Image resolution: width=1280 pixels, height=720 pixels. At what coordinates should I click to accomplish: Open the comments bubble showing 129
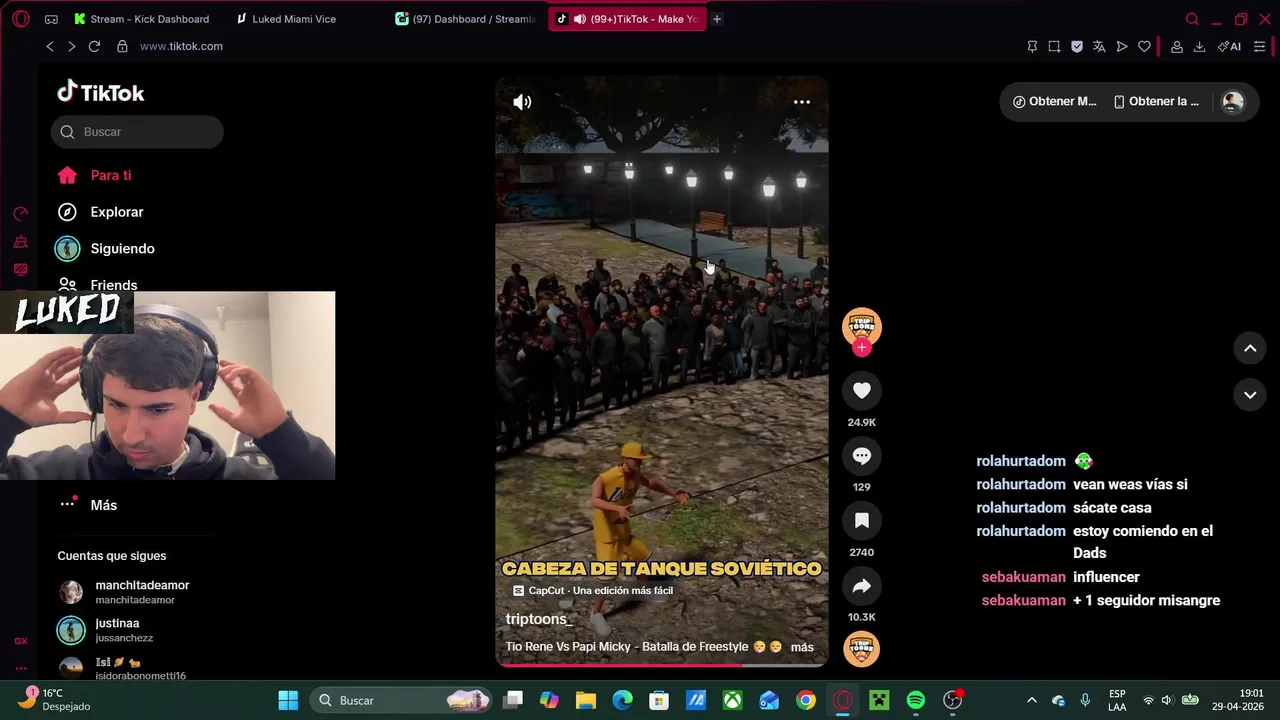862,456
